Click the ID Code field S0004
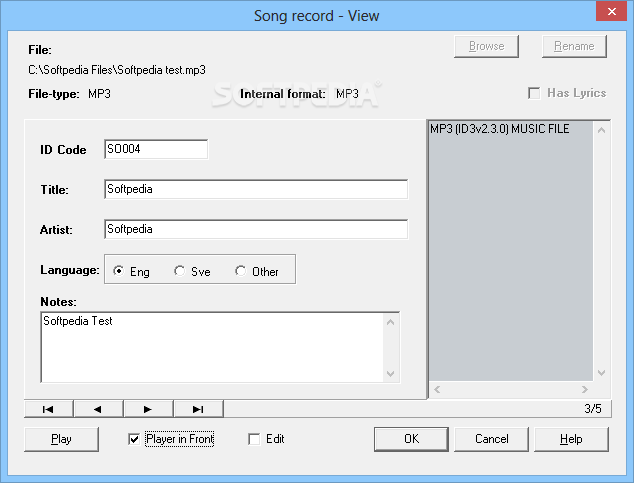This screenshot has height=483, width=634. [156, 149]
